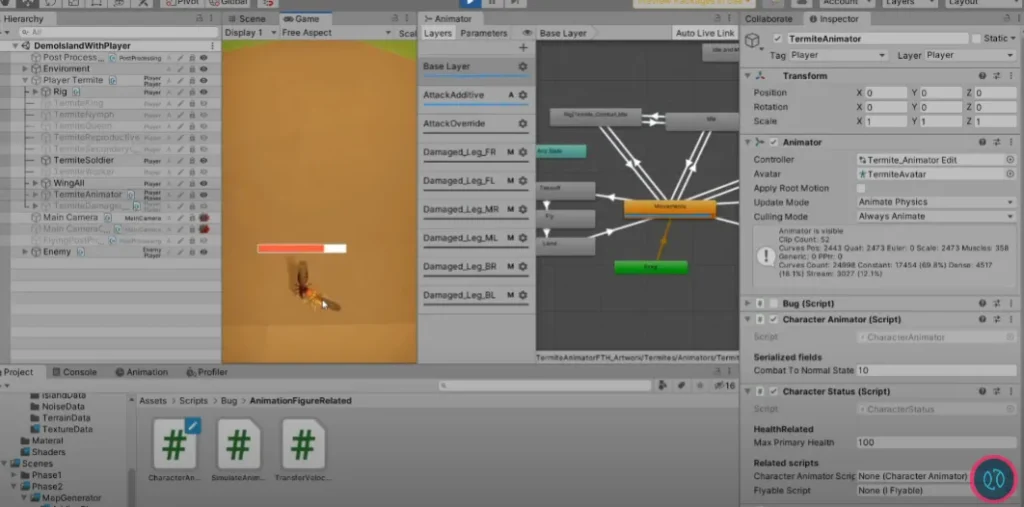Toggle Animator eye visibility icon beside Parameters
This screenshot has width=1024, height=507.
coord(527,33)
